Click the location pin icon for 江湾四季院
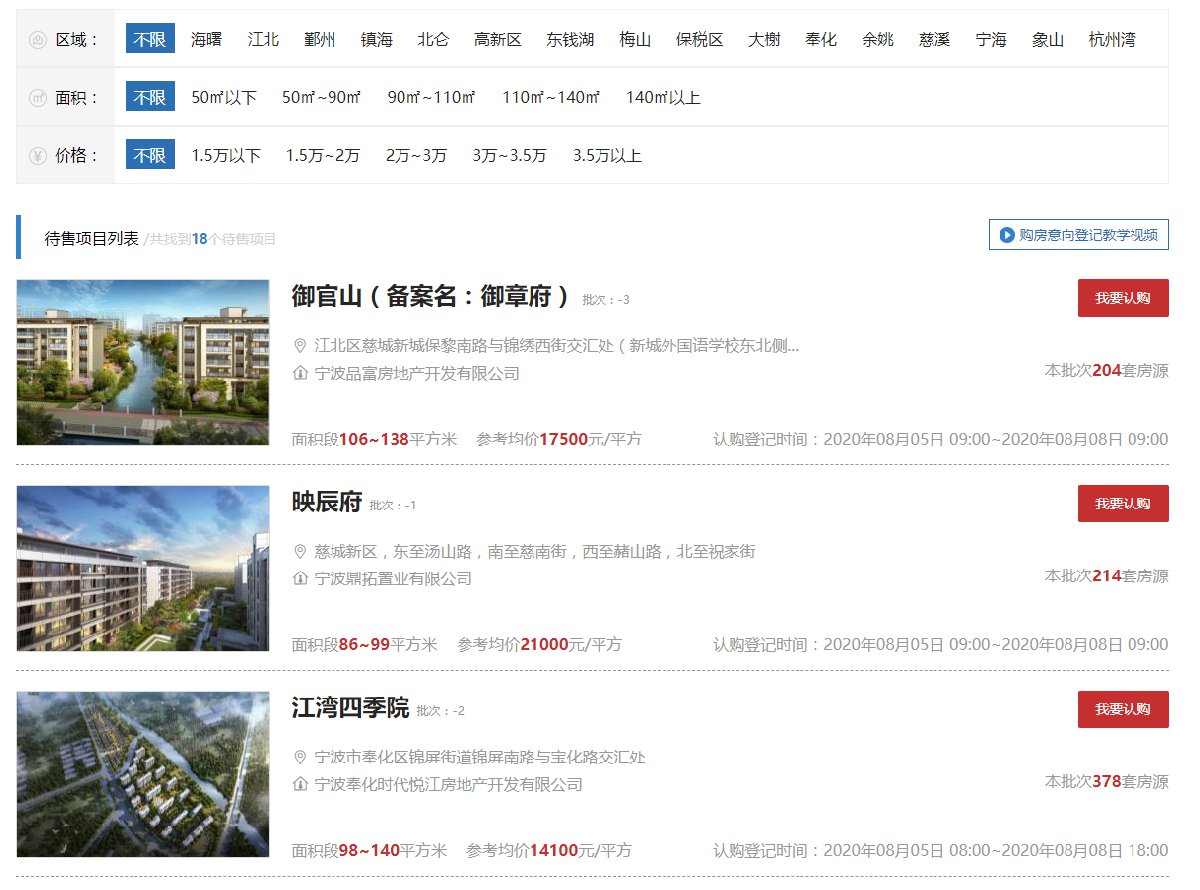Viewport: 1200px width, 890px height. [x=299, y=757]
